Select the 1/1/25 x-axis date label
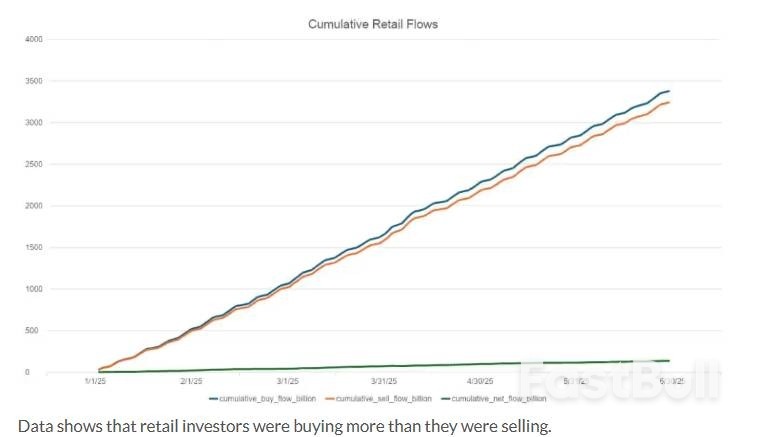Image resolution: width=768 pixels, height=437 pixels. click(97, 381)
